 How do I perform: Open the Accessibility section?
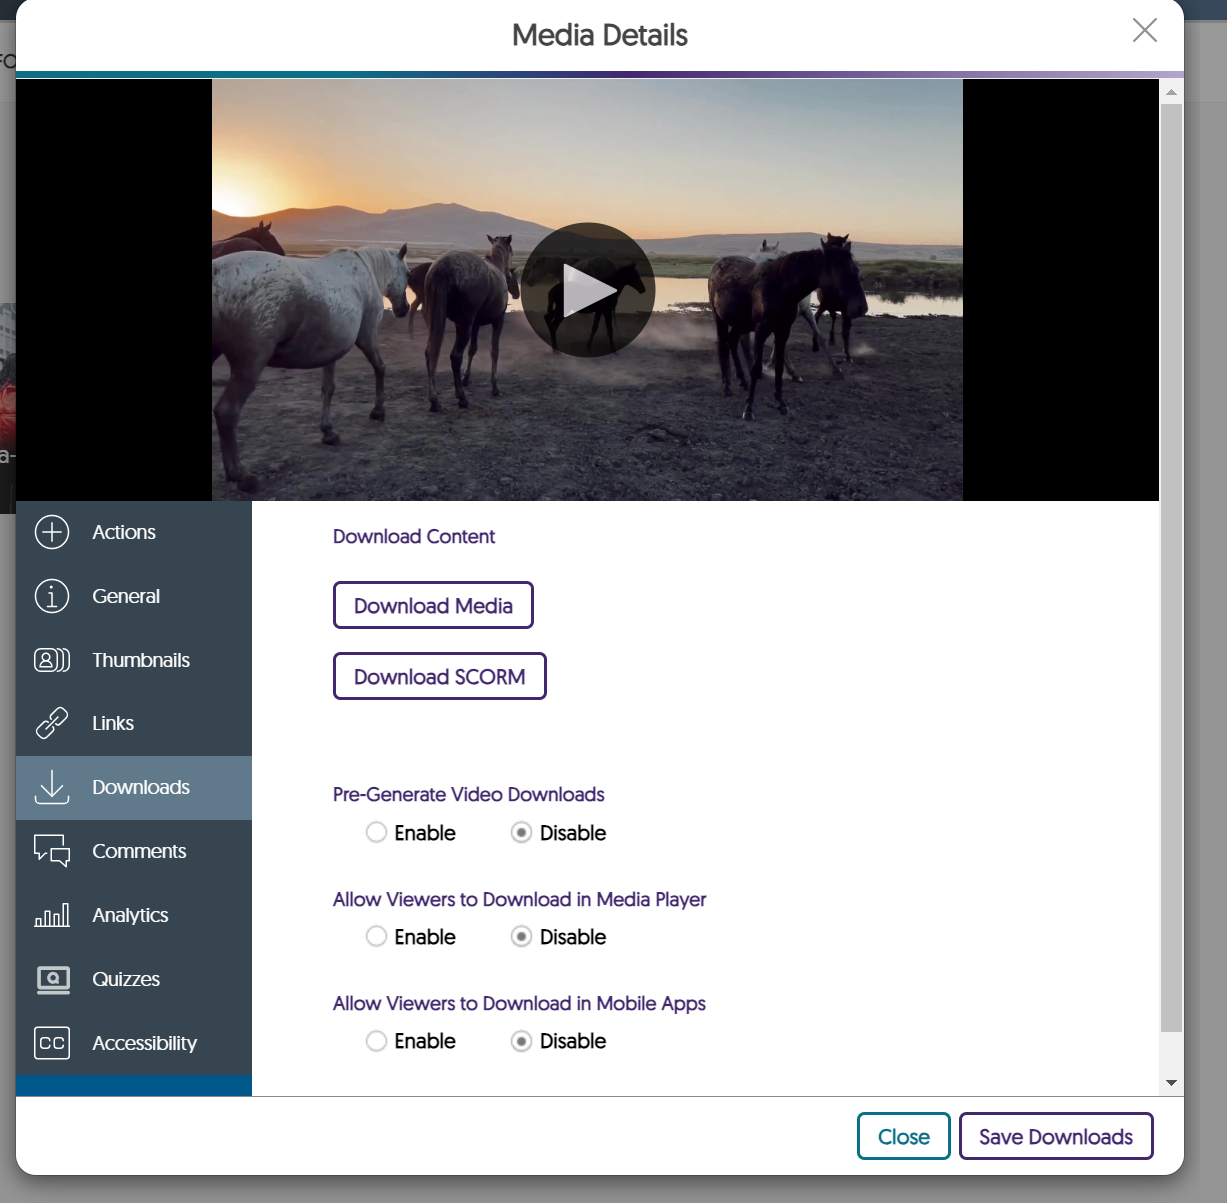coord(134,1043)
